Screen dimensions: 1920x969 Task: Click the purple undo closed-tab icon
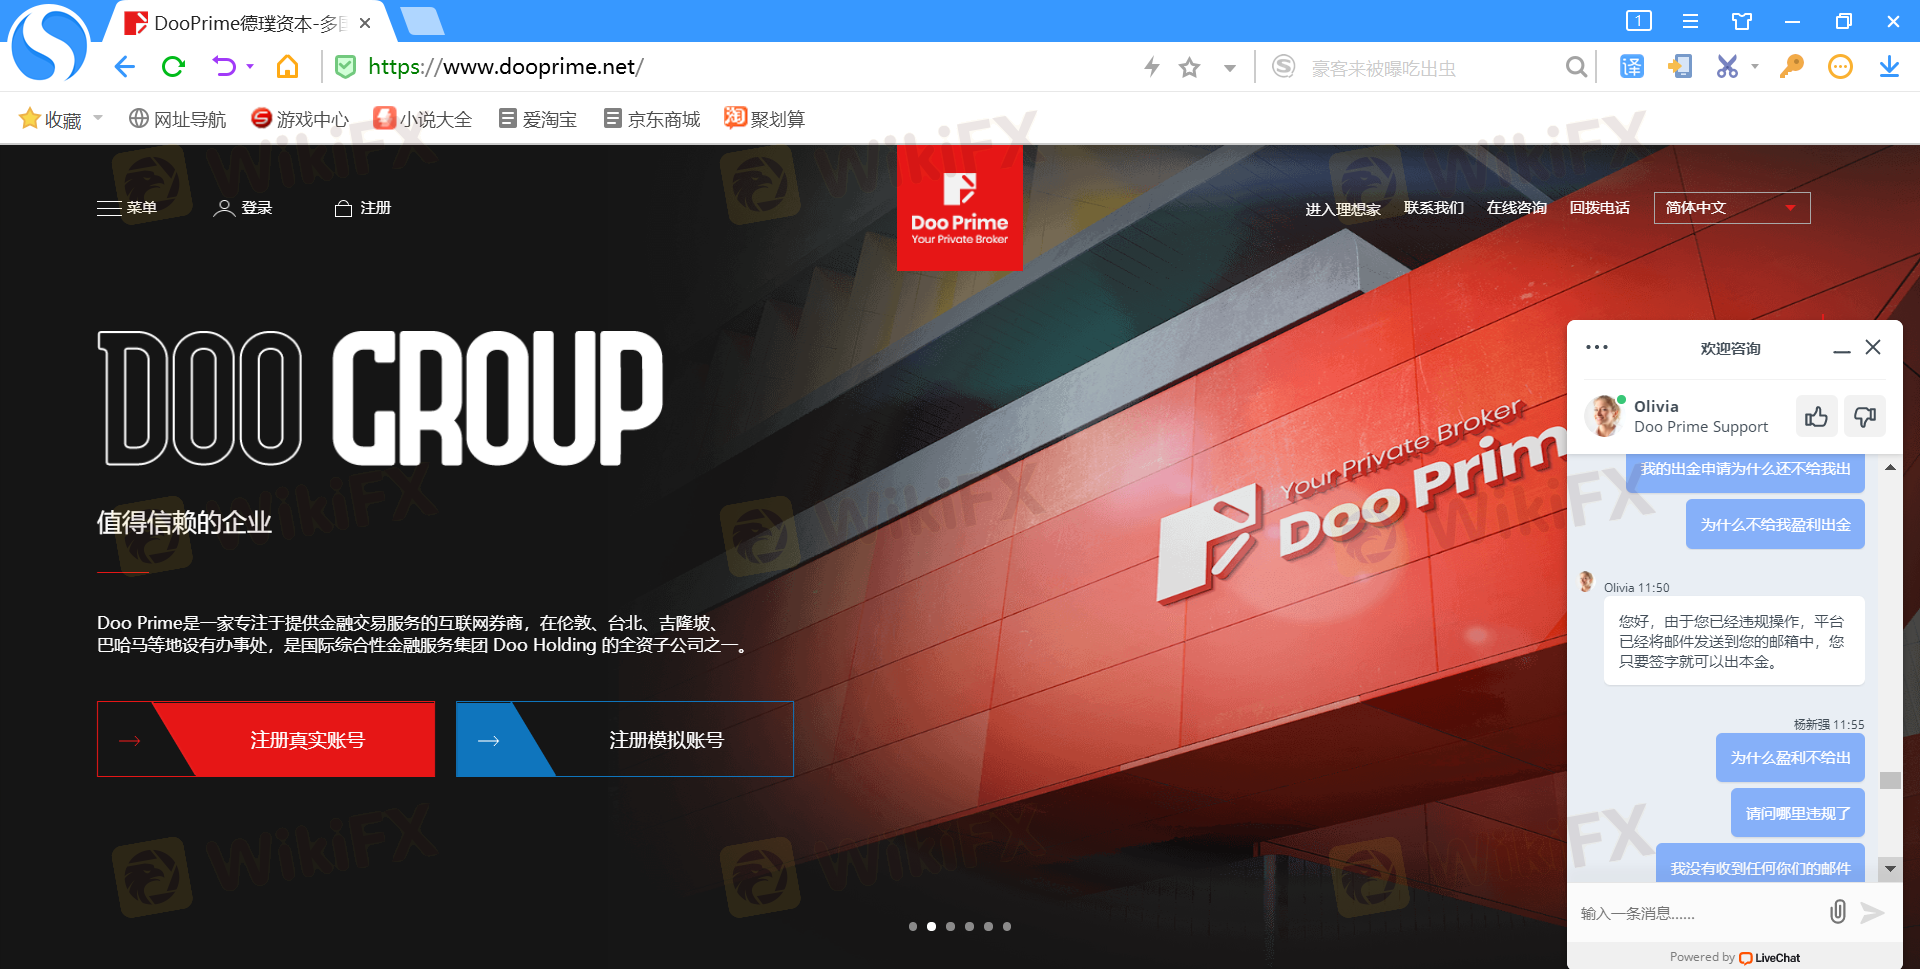pos(224,67)
